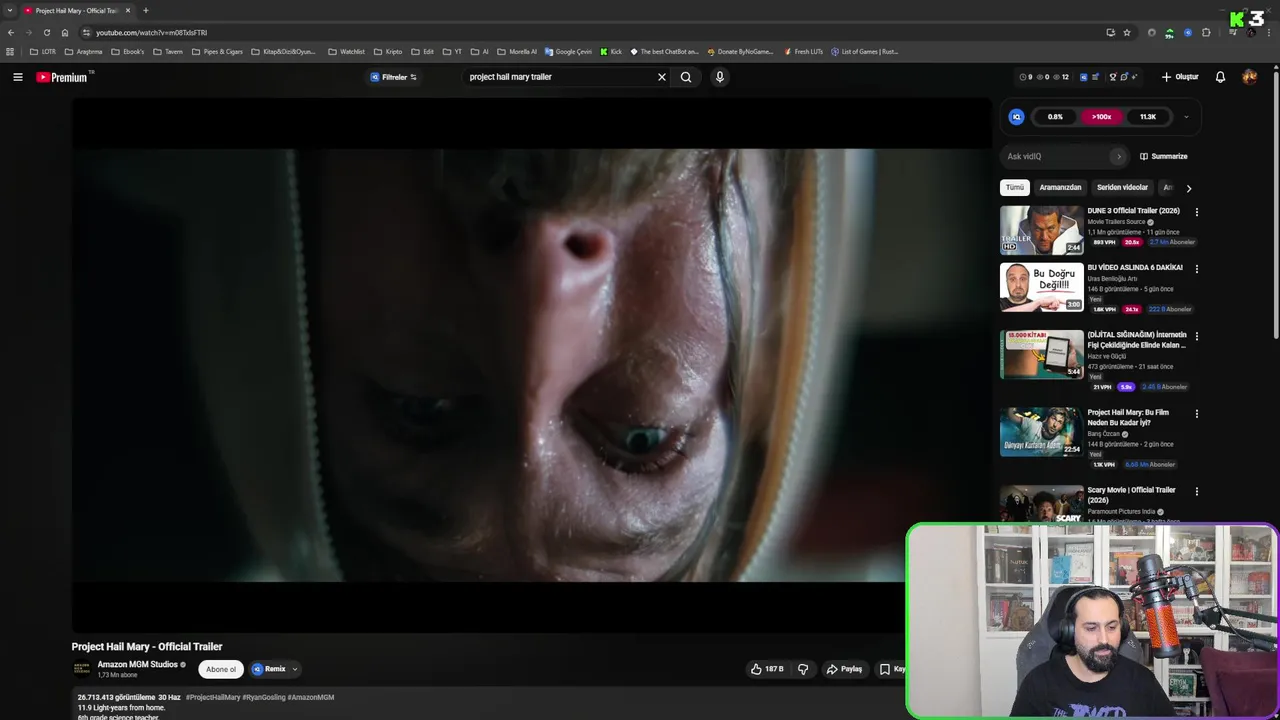Open the #ProjectHailMary hashtag link
This screenshot has width=1280, height=720.
(213, 697)
